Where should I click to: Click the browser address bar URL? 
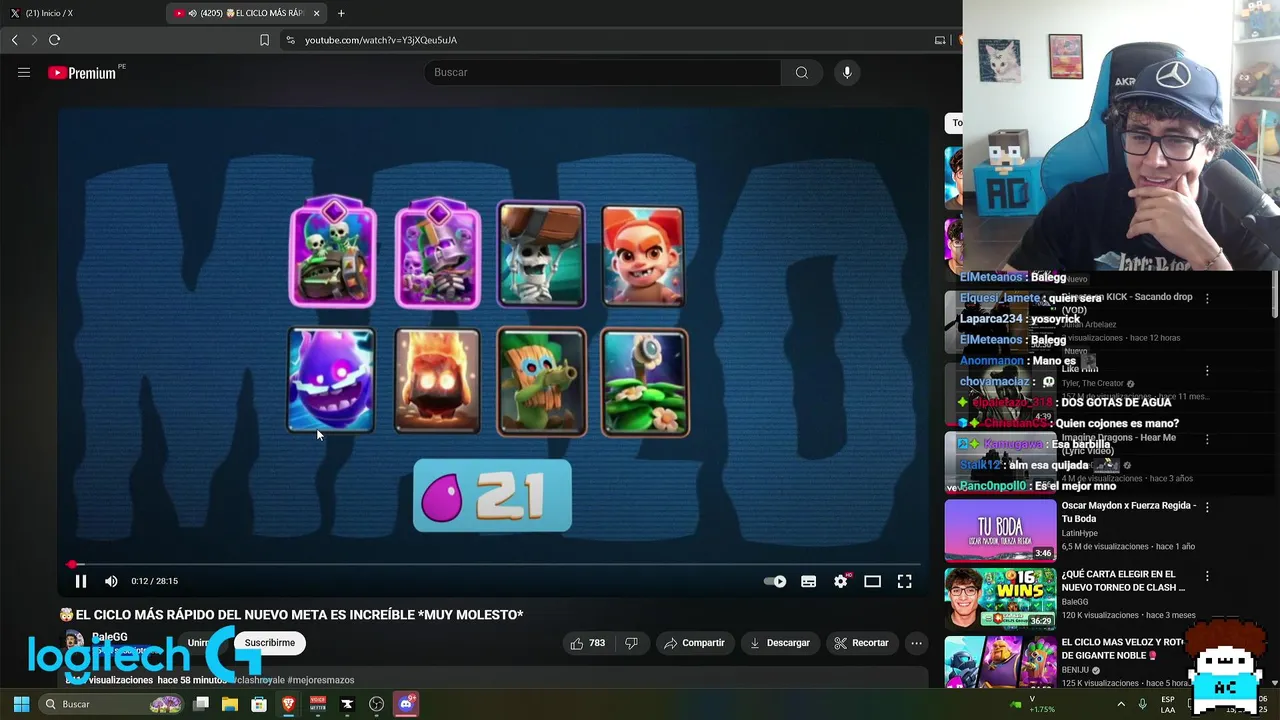point(381,40)
